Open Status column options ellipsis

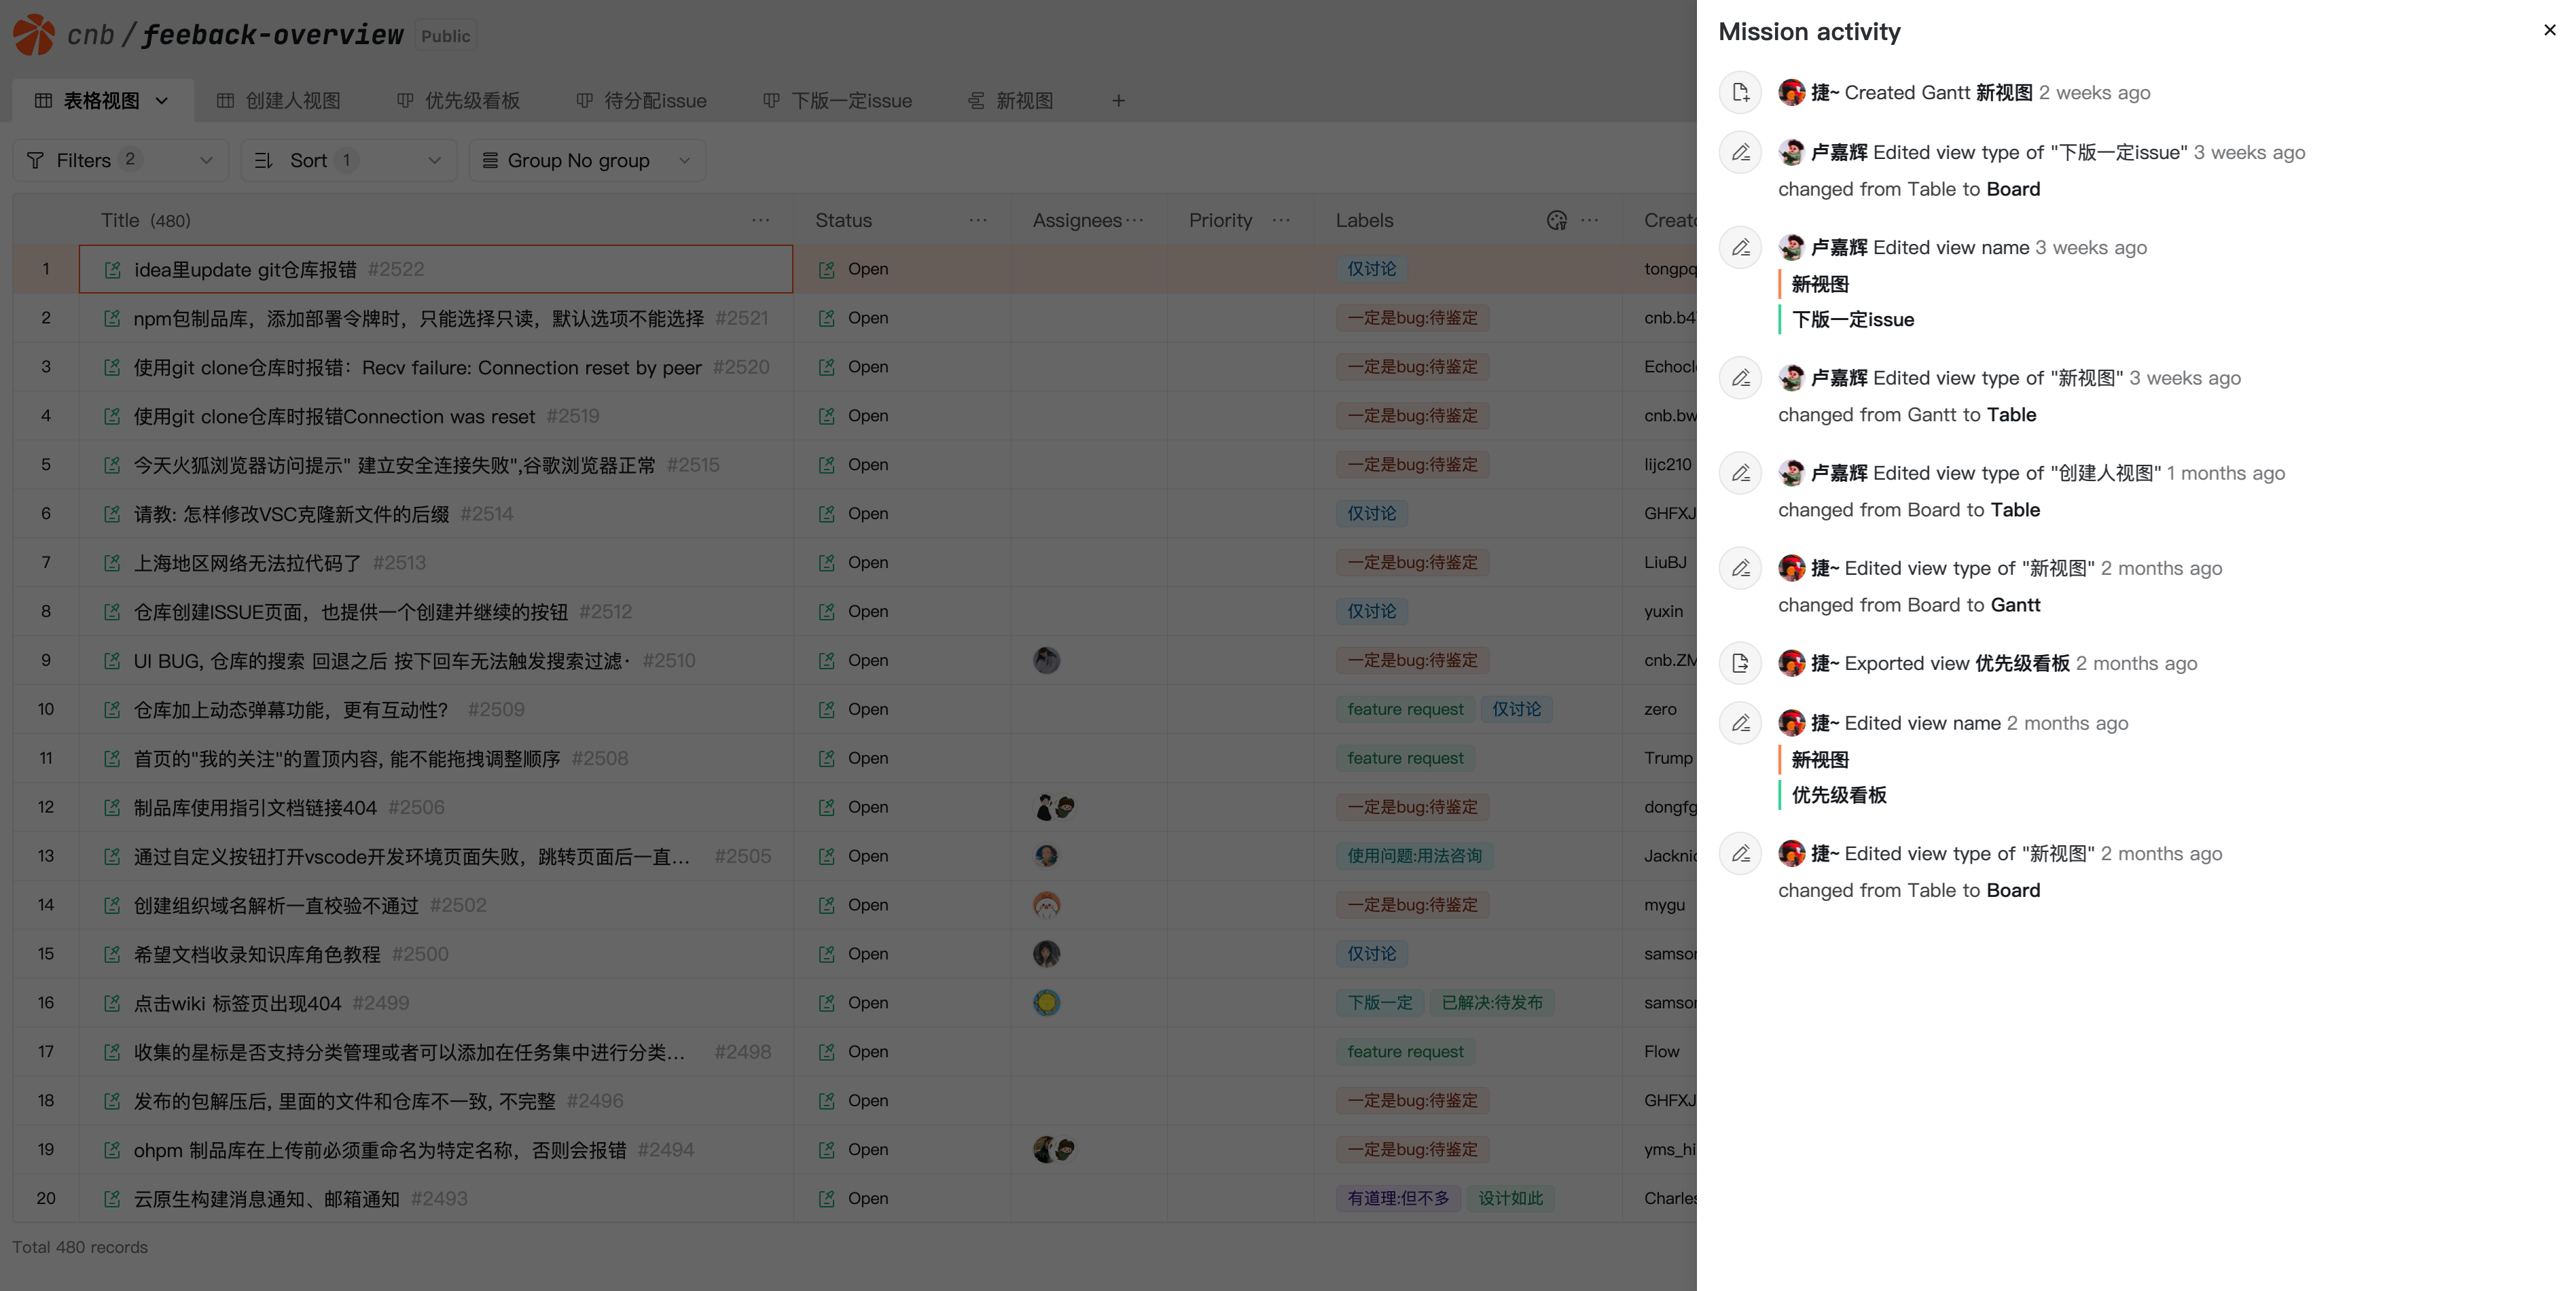(977, 220)
